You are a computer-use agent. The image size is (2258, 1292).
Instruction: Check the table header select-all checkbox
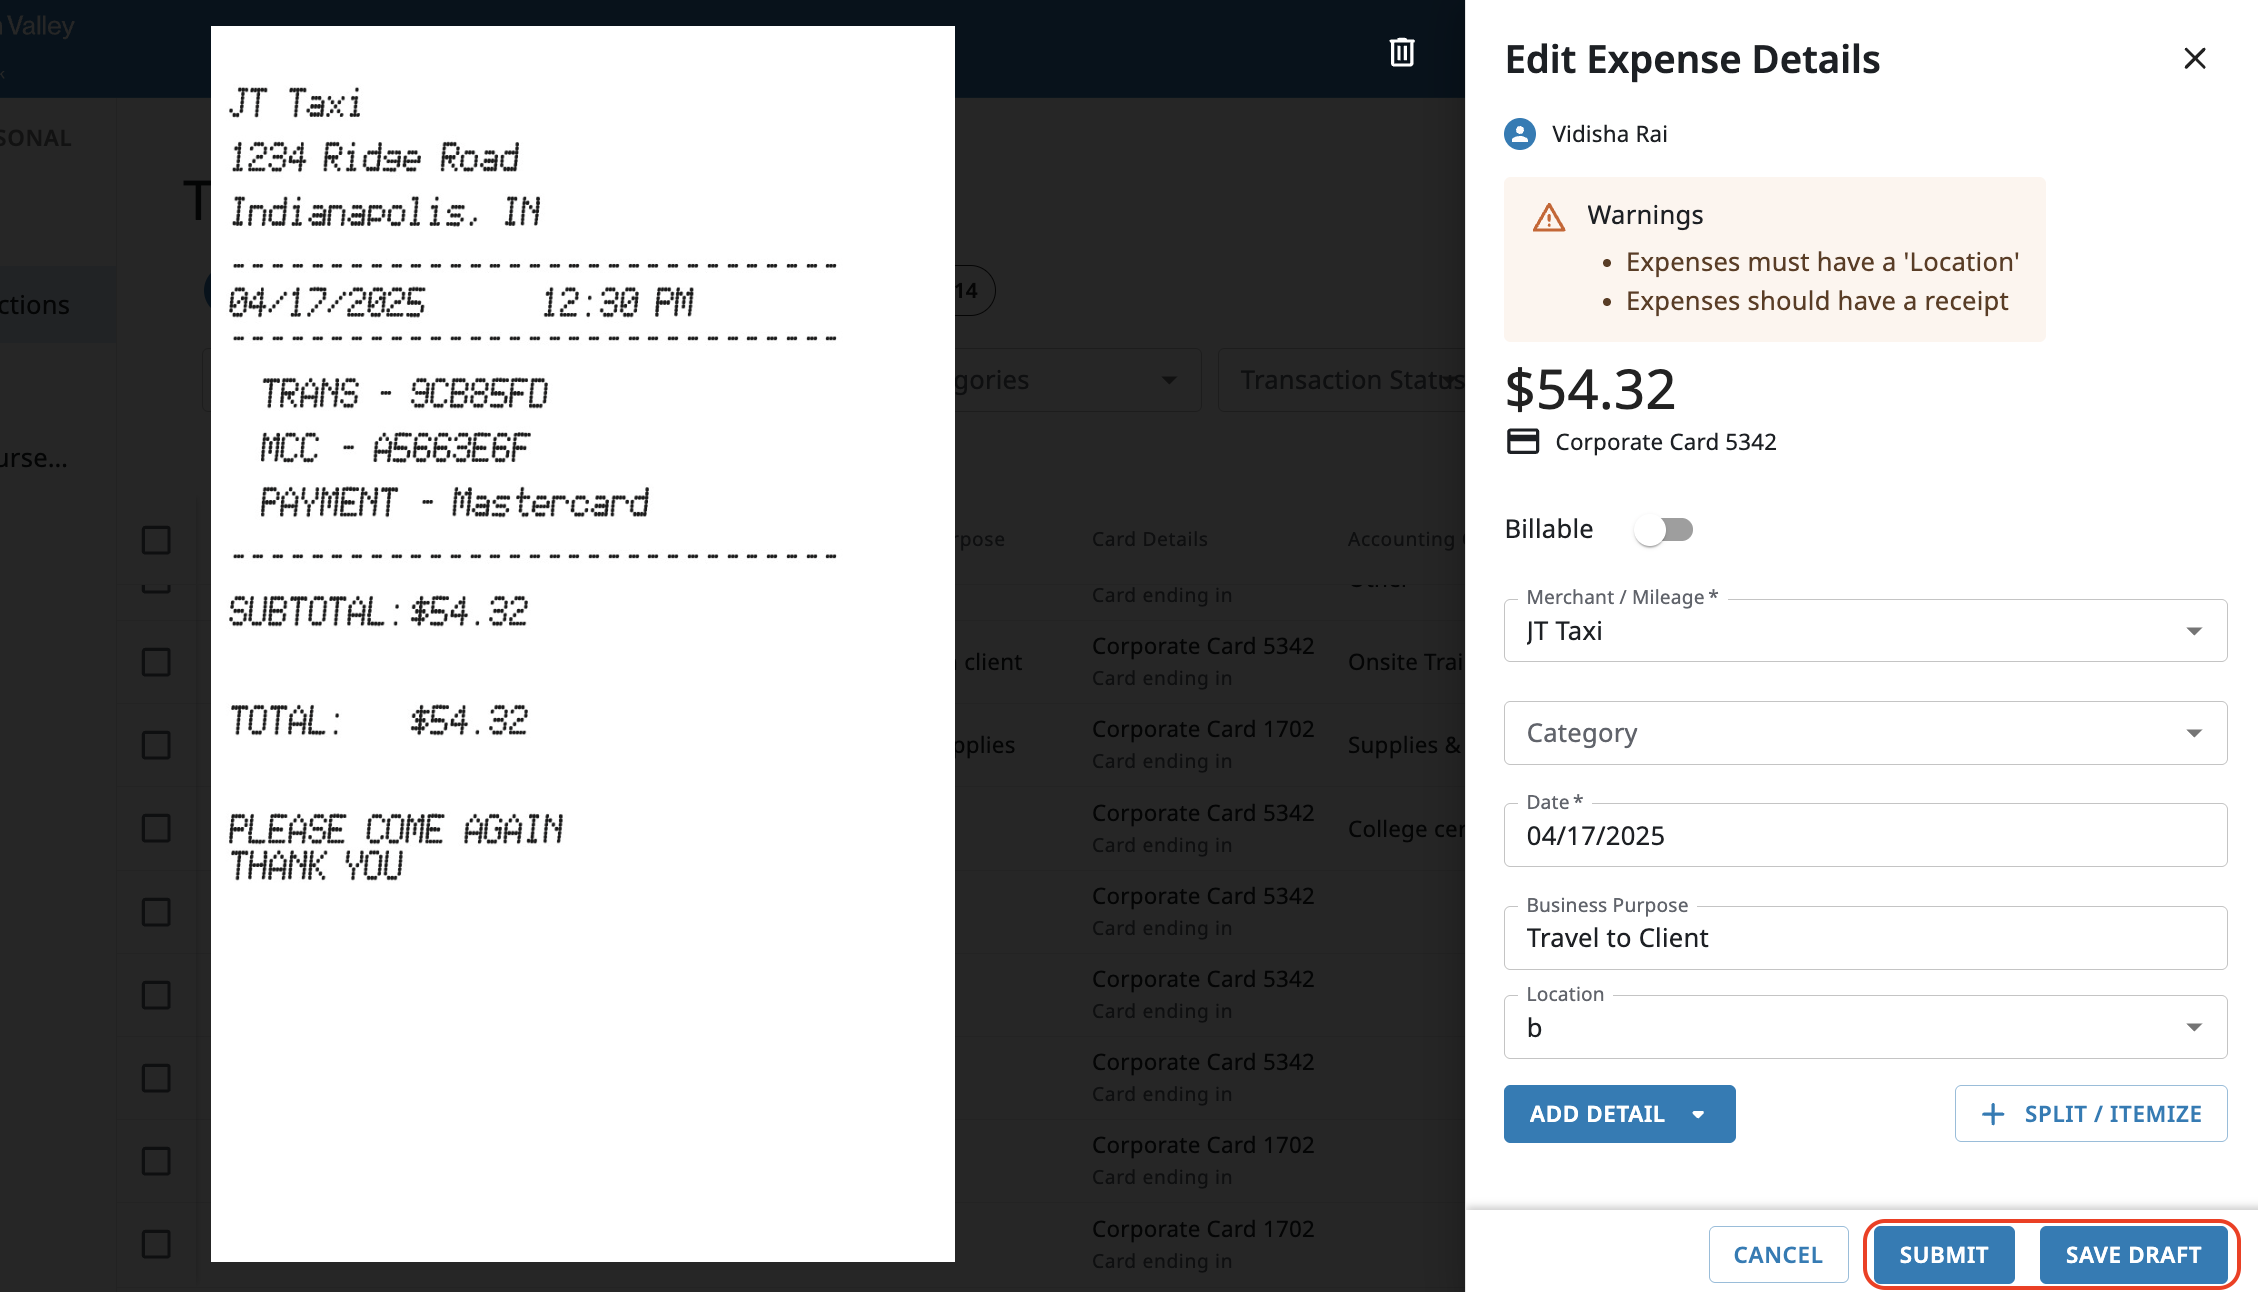(x=156, y=540)
